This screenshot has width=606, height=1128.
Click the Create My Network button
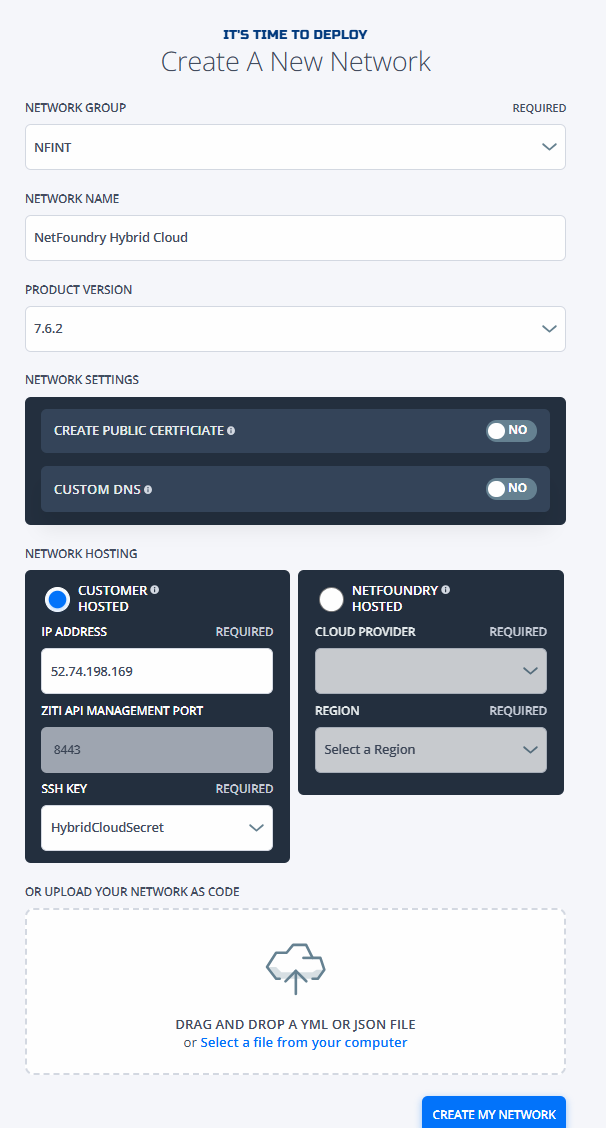494,1113
